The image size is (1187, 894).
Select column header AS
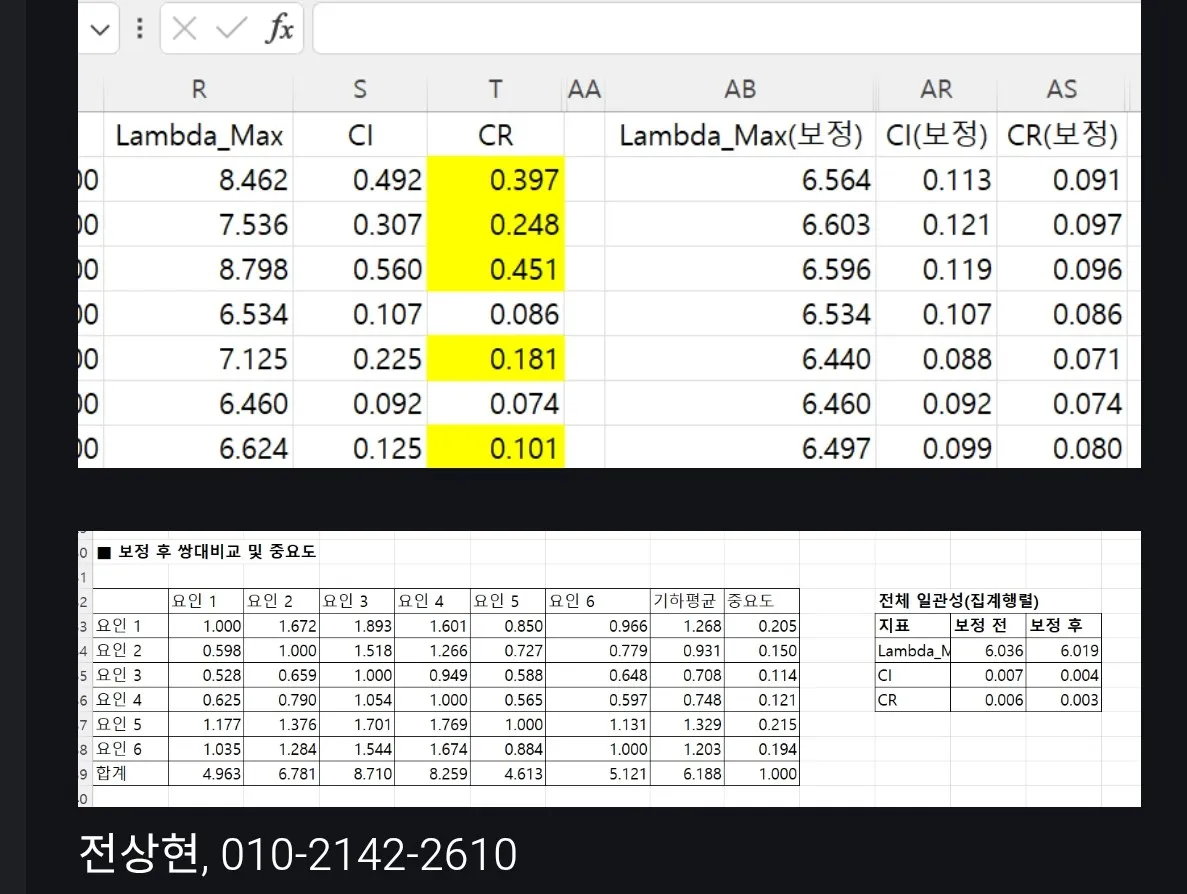(x=1062, y=90)
